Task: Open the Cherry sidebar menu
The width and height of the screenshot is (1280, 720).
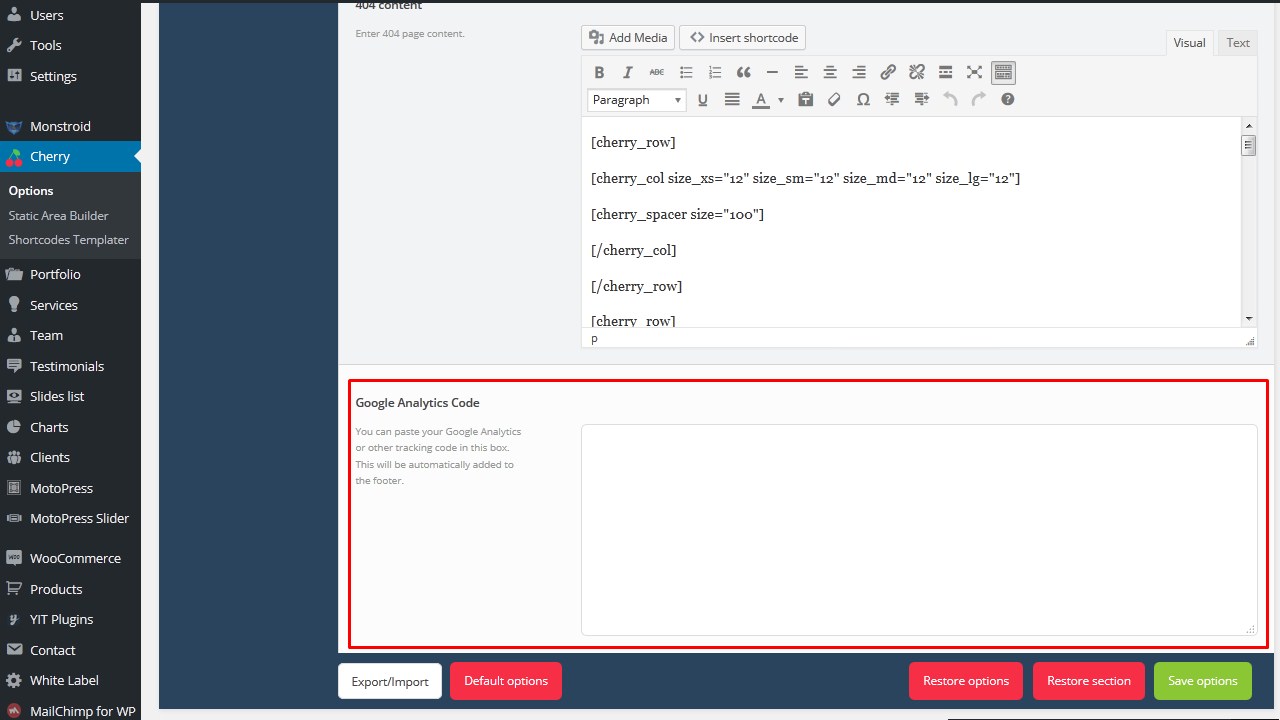Action: [x=70, y=156]
